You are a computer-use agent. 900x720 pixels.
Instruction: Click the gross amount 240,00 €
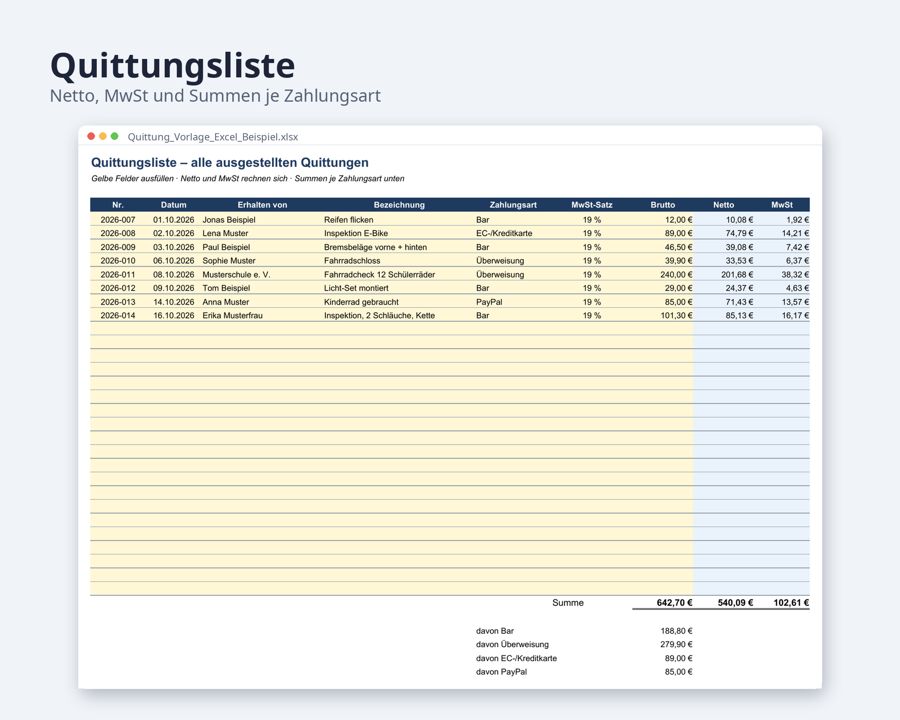click(676, 274)
